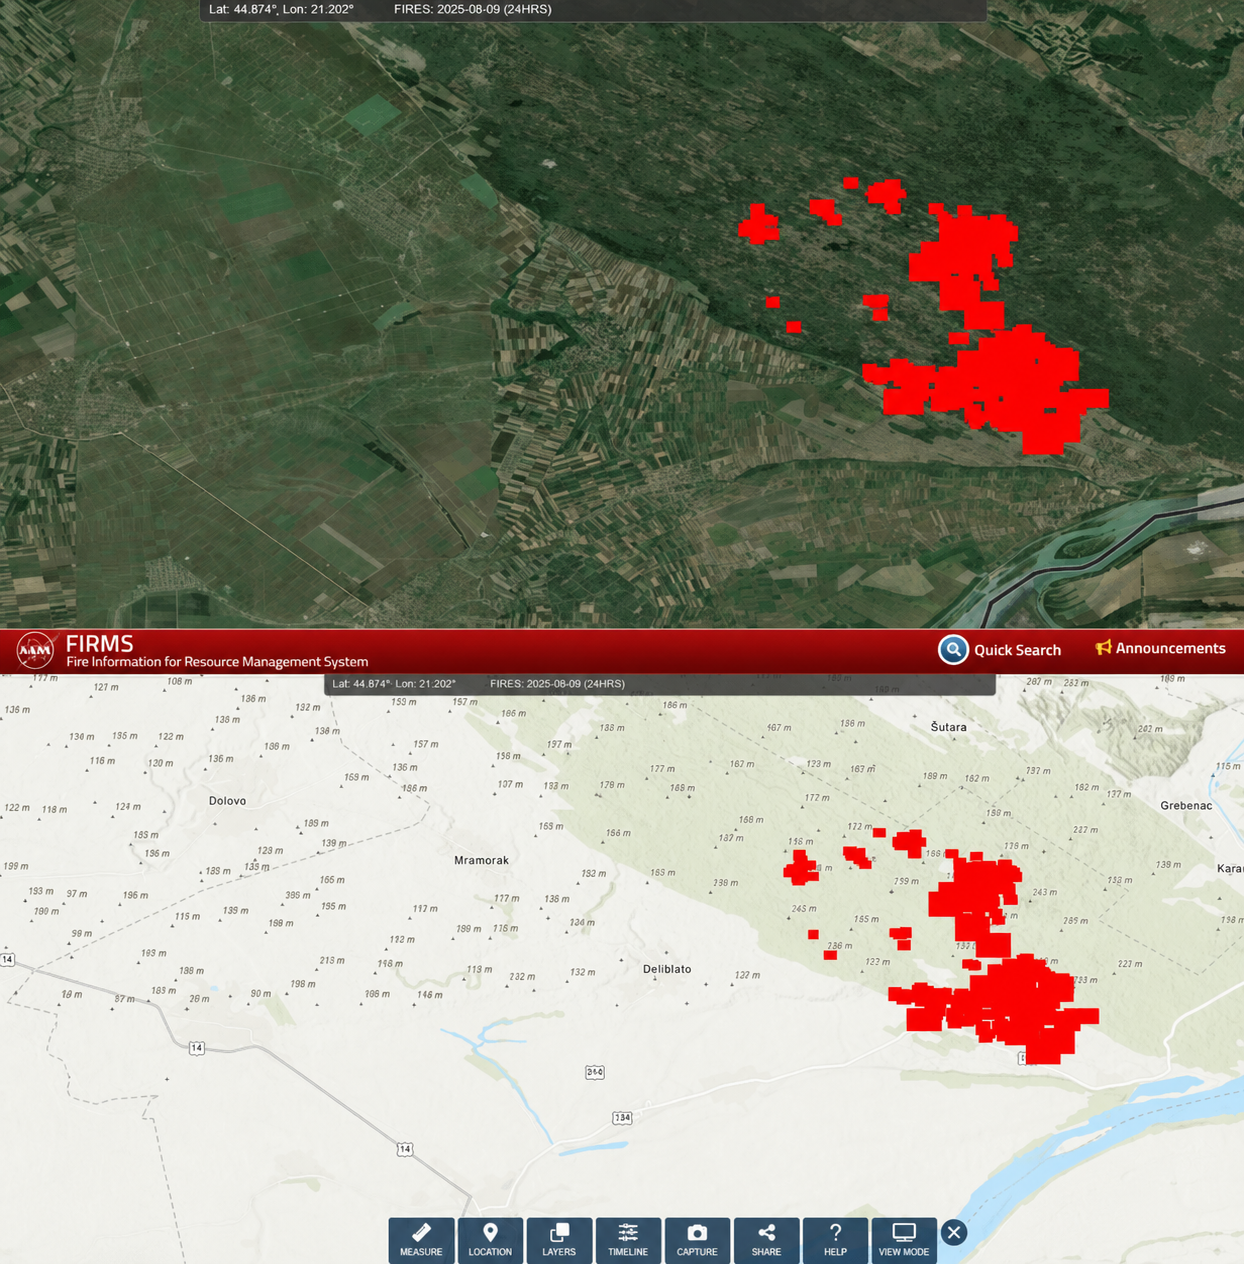Click the Mramorak town label
This screenshot has width=1244, height=1264.
(481, 860)
